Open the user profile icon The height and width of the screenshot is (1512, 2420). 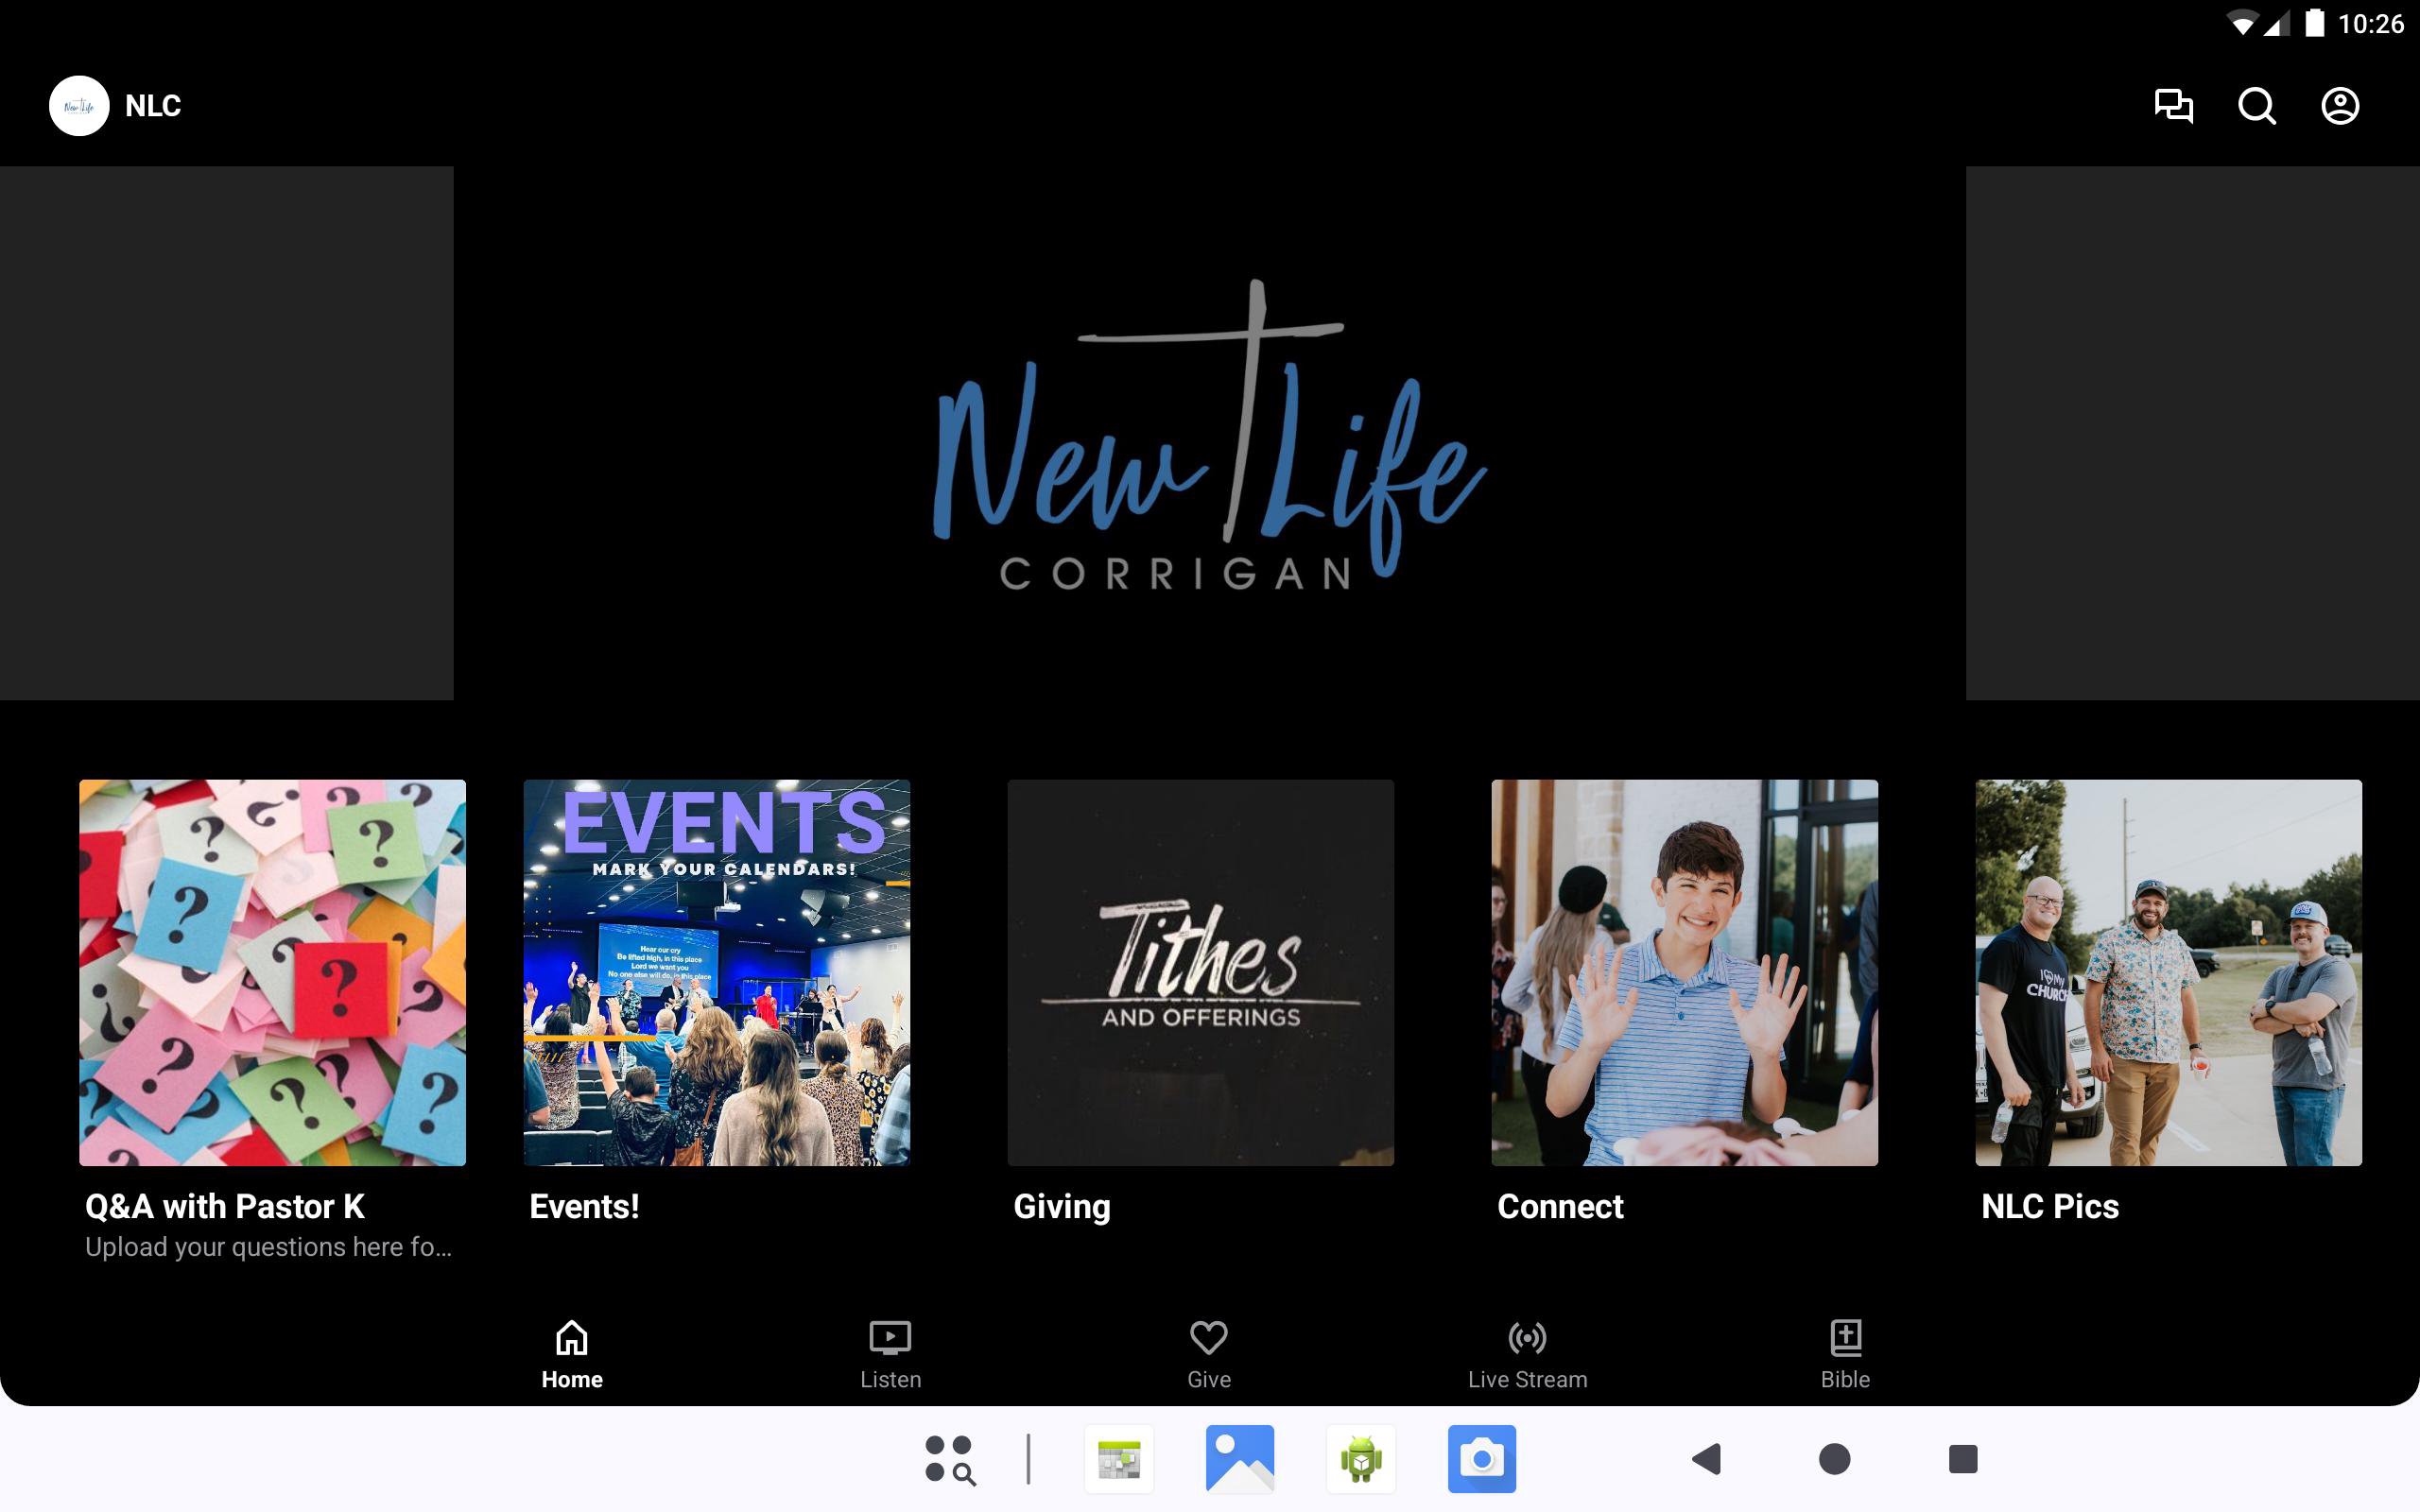point(2339,106)
